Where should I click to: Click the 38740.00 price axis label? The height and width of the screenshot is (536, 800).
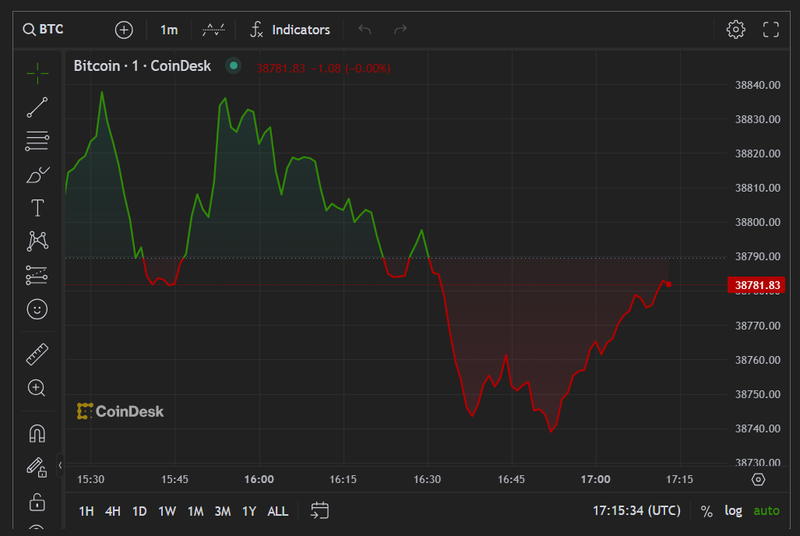tap(757, 428)
